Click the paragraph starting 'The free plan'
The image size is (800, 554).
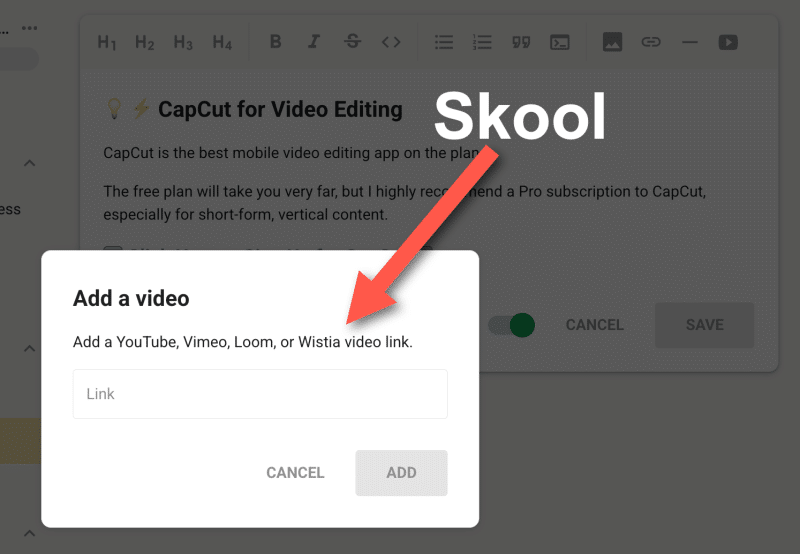point(405,203)
